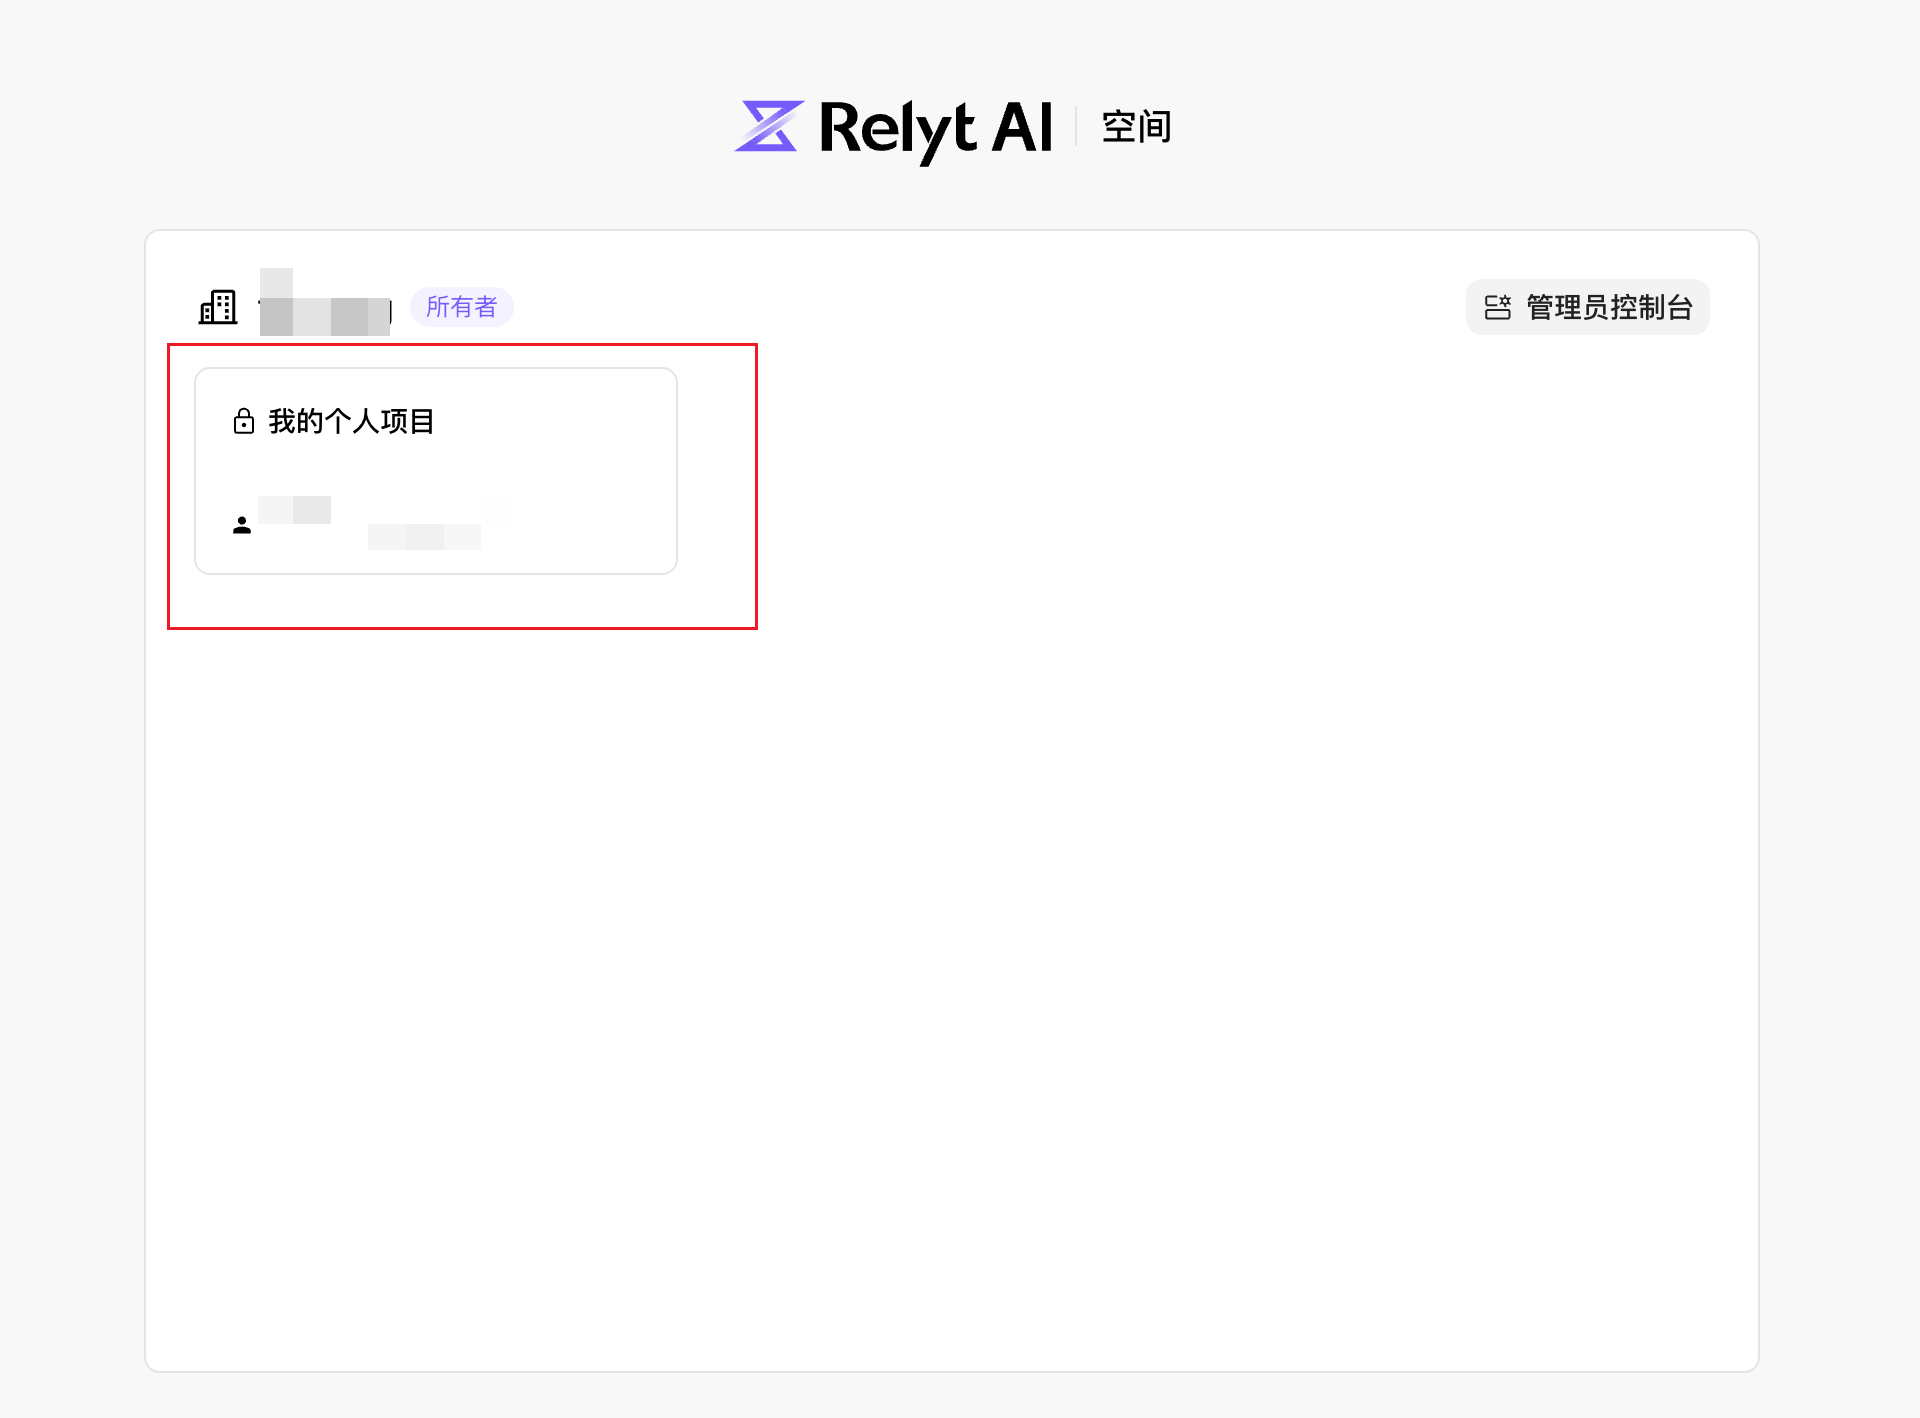Click the Relyt AI wordmark text
Image resolution: width=1920 pixels, height=1418 pixels.
[934, 128]
